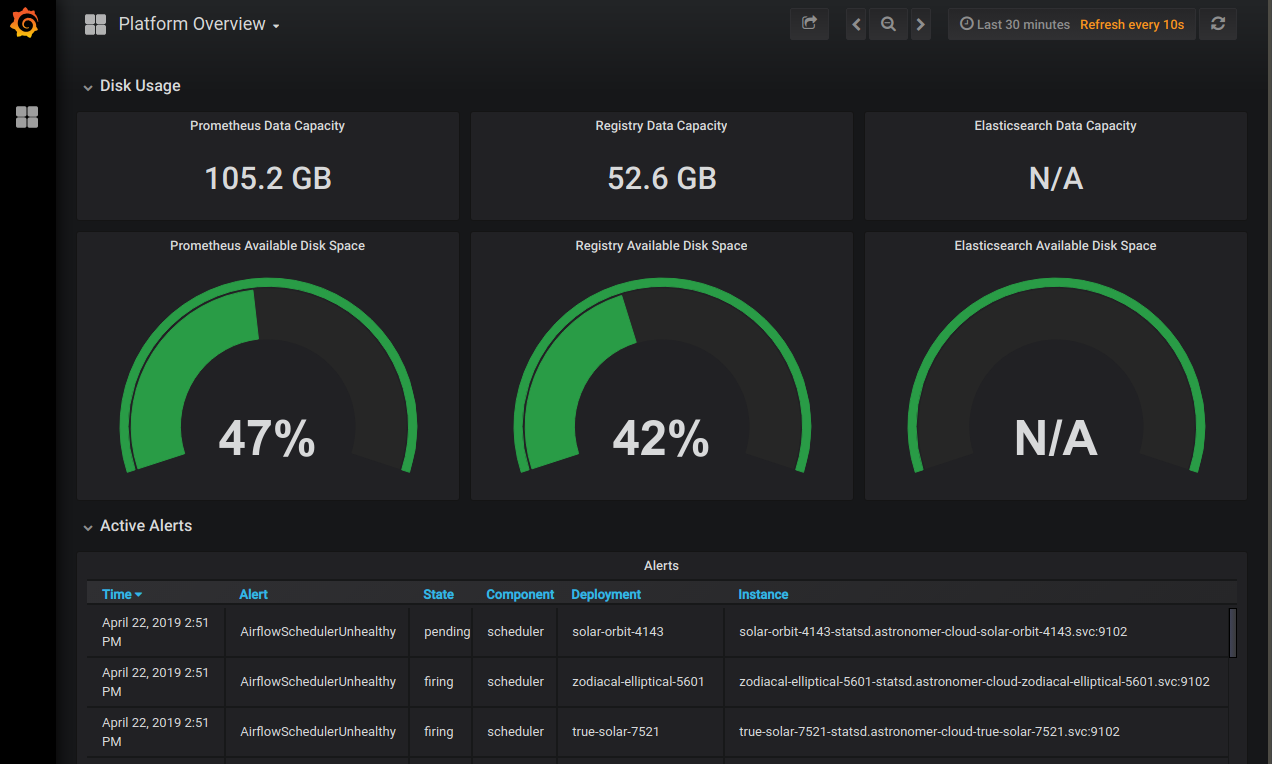Viewport: 1272px width, 764px height.
Task: Click the Prometheus Data Capacity panel title
Action: pyautogui.click(x=267, y=126)
